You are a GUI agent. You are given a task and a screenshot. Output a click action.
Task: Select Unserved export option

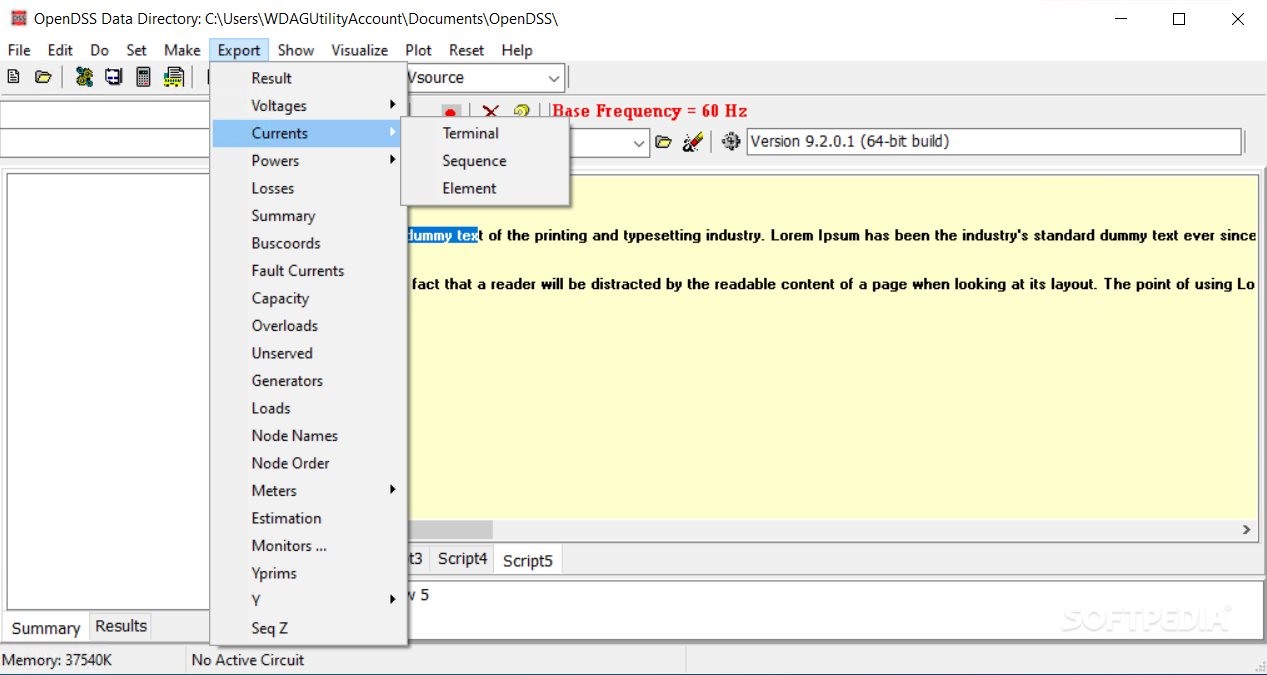309,353
